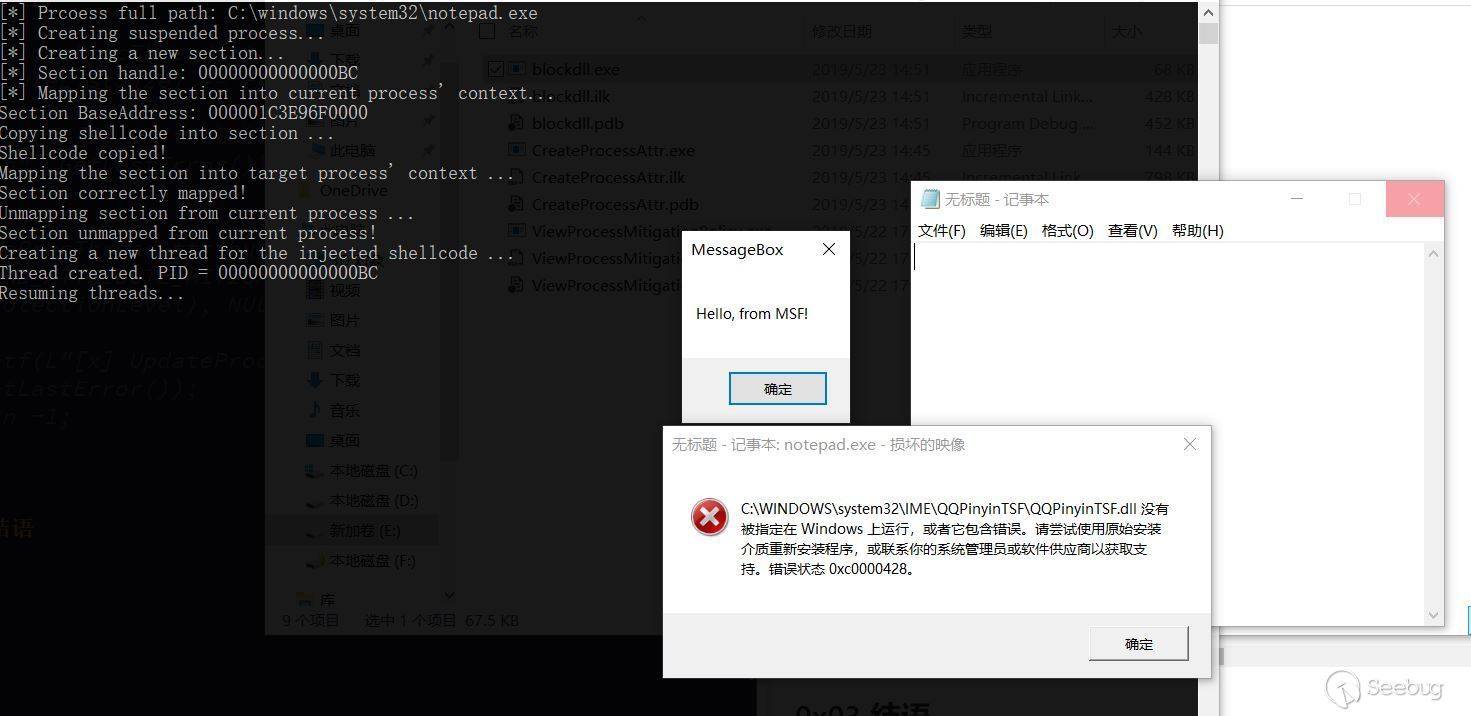Open OneDrive in Explorer navigation pane

coord(353,191)
